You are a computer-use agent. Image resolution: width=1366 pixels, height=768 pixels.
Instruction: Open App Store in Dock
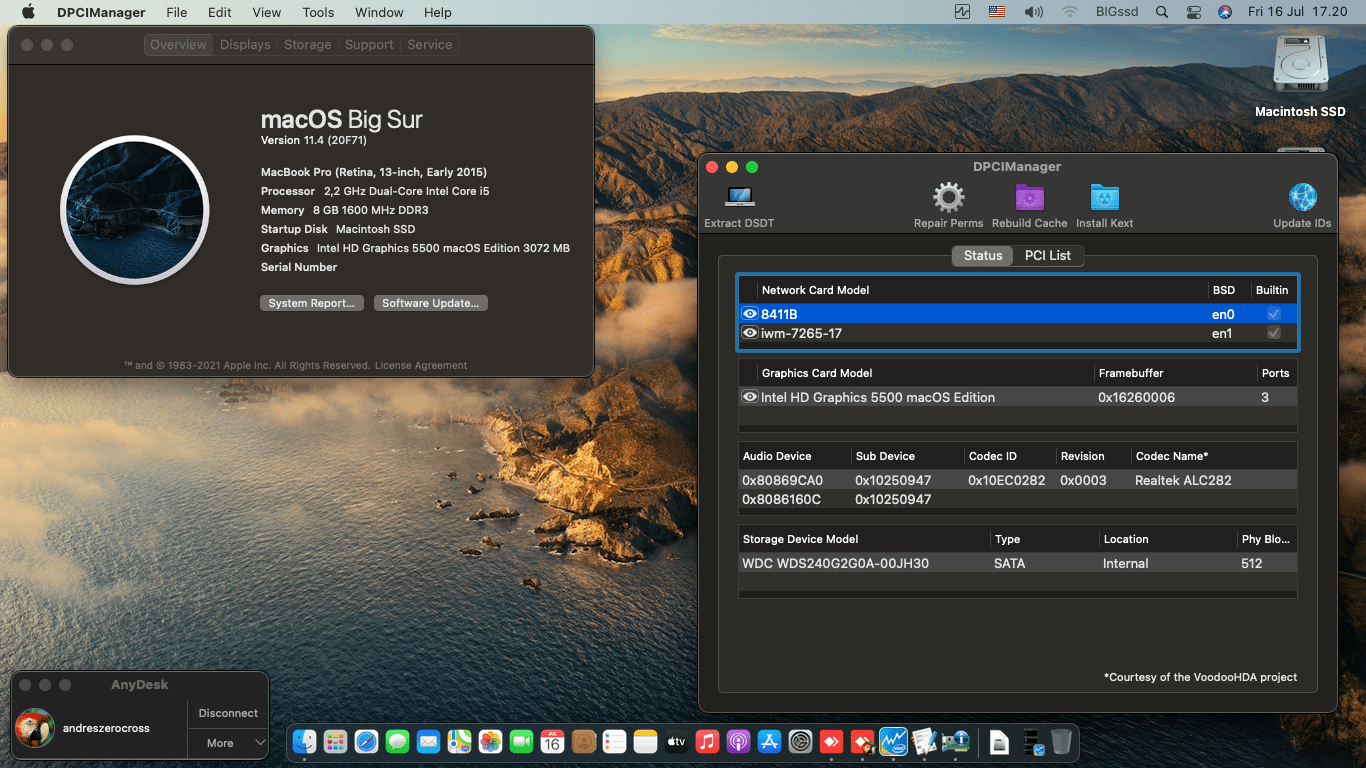[769, 741]
